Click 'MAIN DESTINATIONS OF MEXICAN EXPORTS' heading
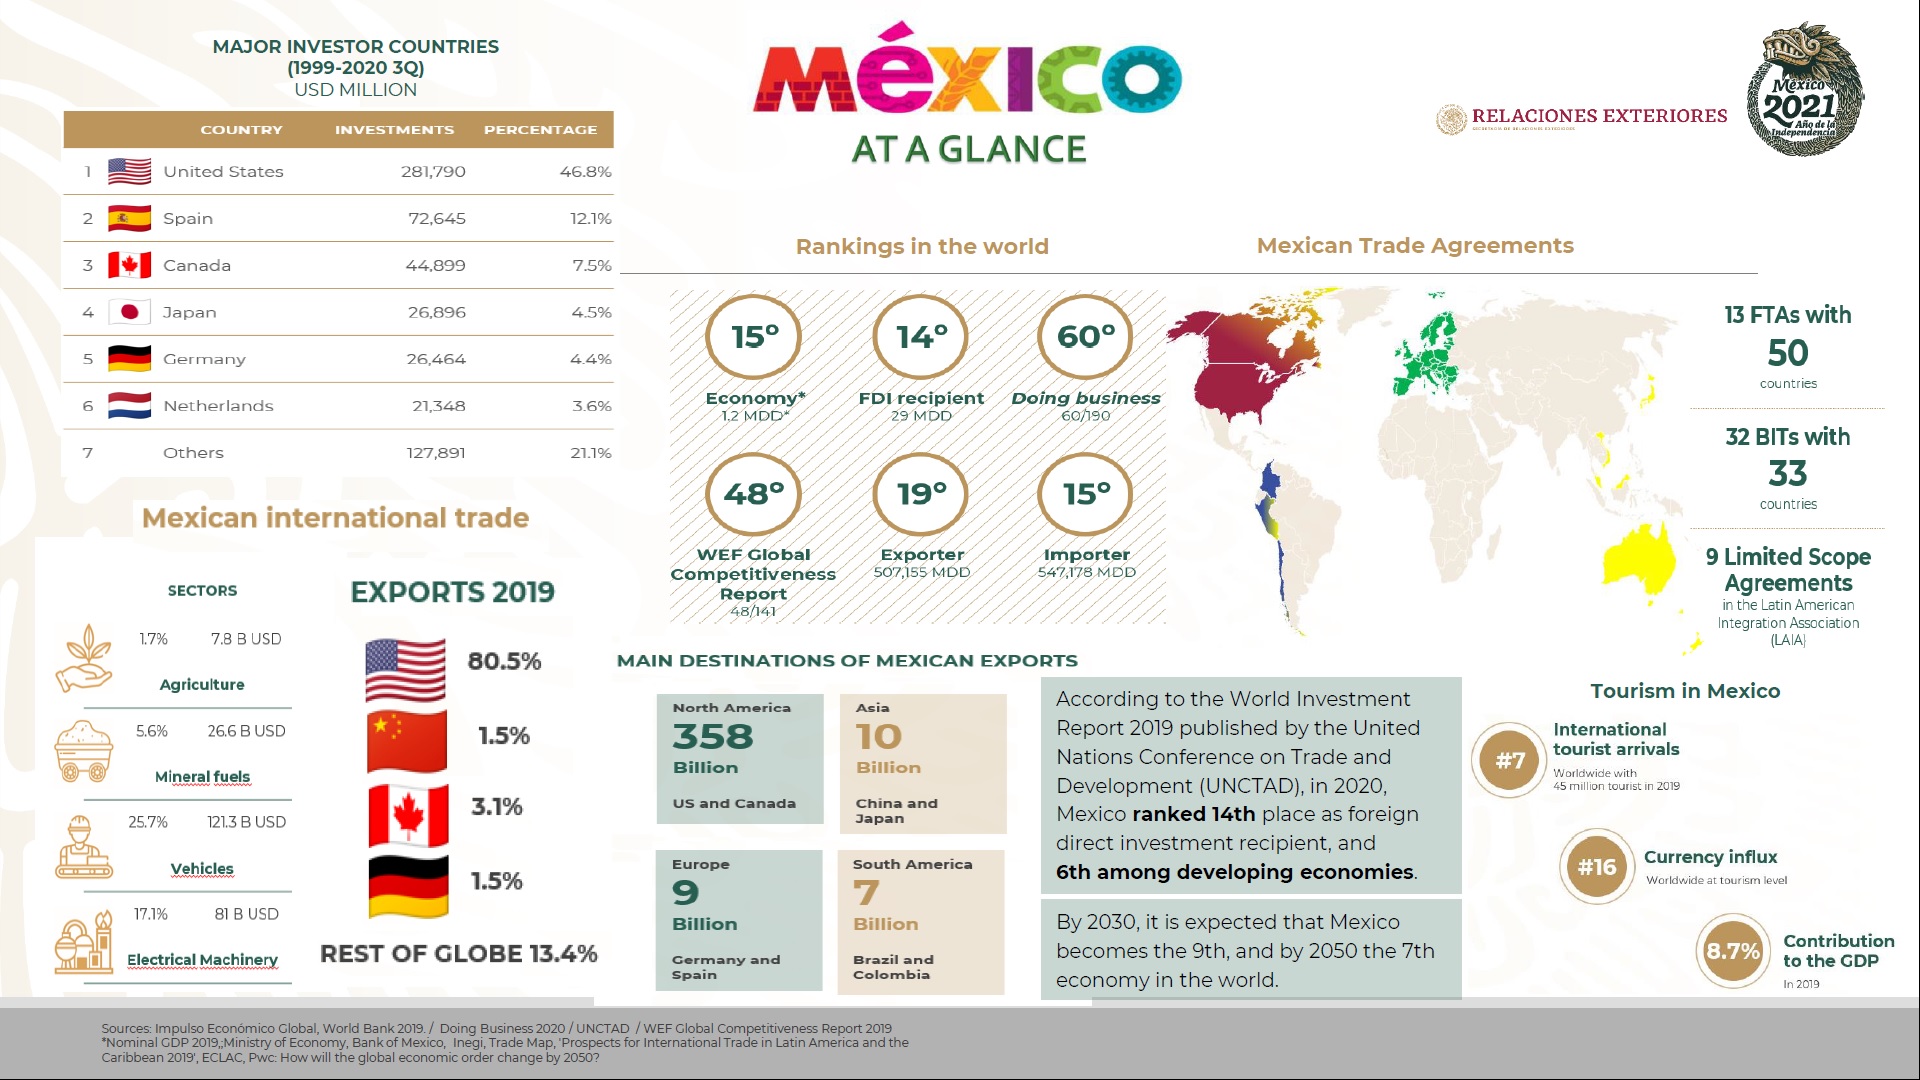 click(x=847, y=661)
